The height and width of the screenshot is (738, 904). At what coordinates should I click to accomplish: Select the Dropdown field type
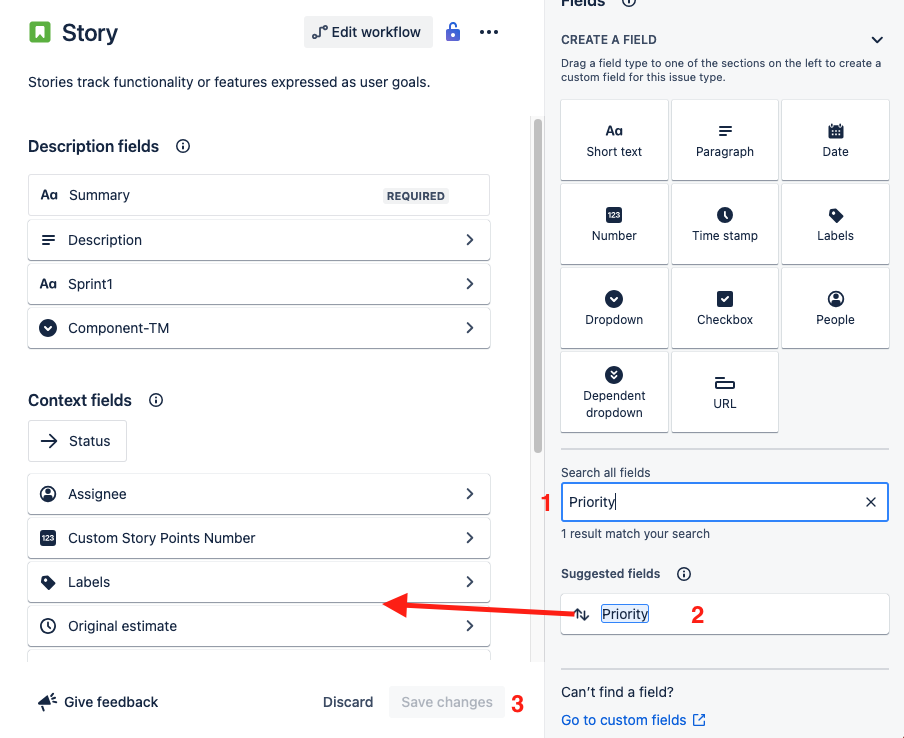[x=614, y=307]
